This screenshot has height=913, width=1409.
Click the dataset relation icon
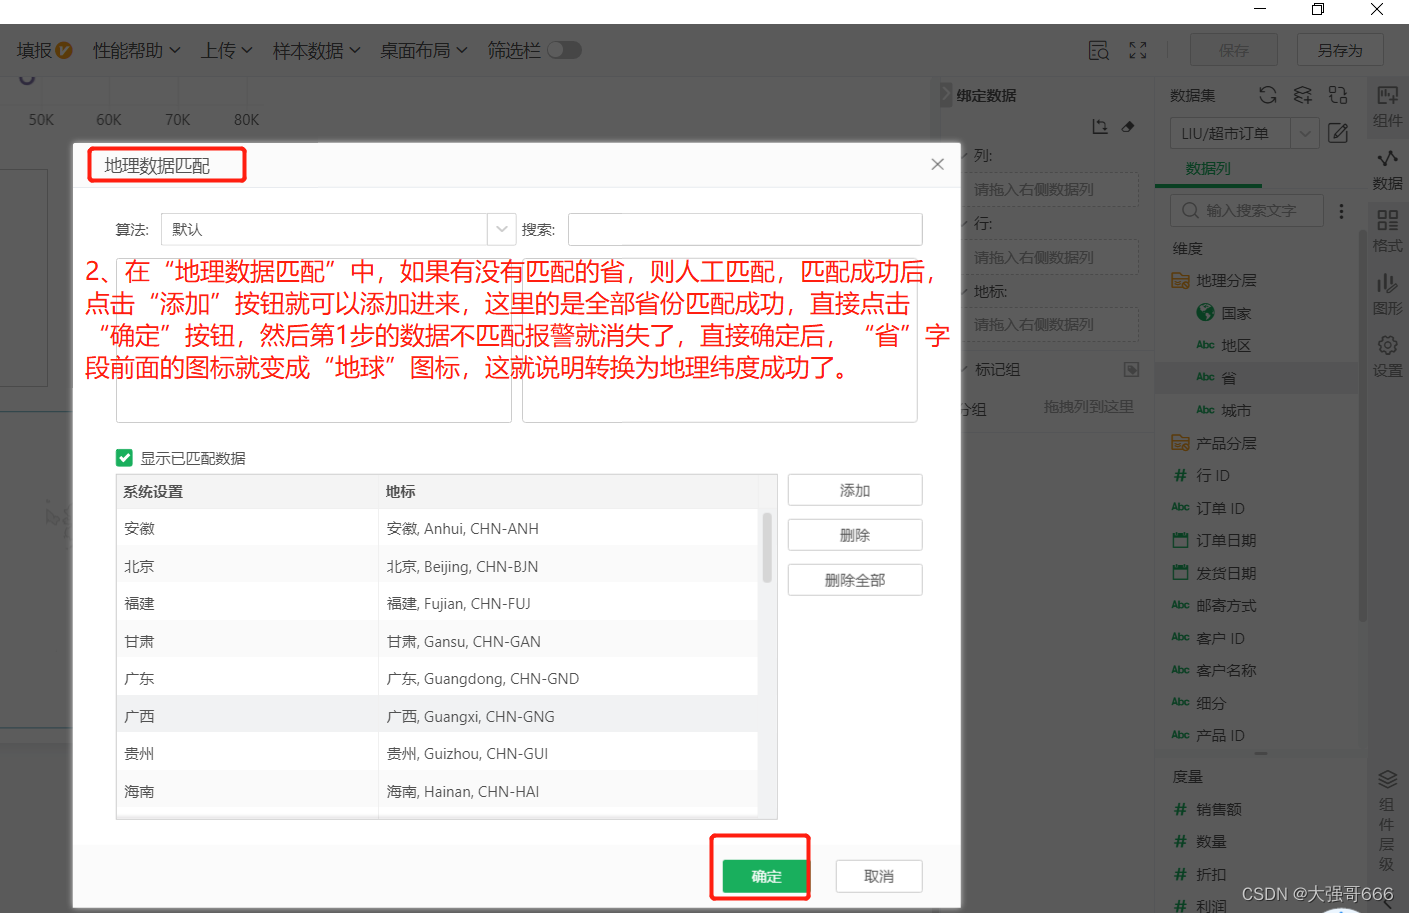pyautogui.click(x=1338, y=95)
